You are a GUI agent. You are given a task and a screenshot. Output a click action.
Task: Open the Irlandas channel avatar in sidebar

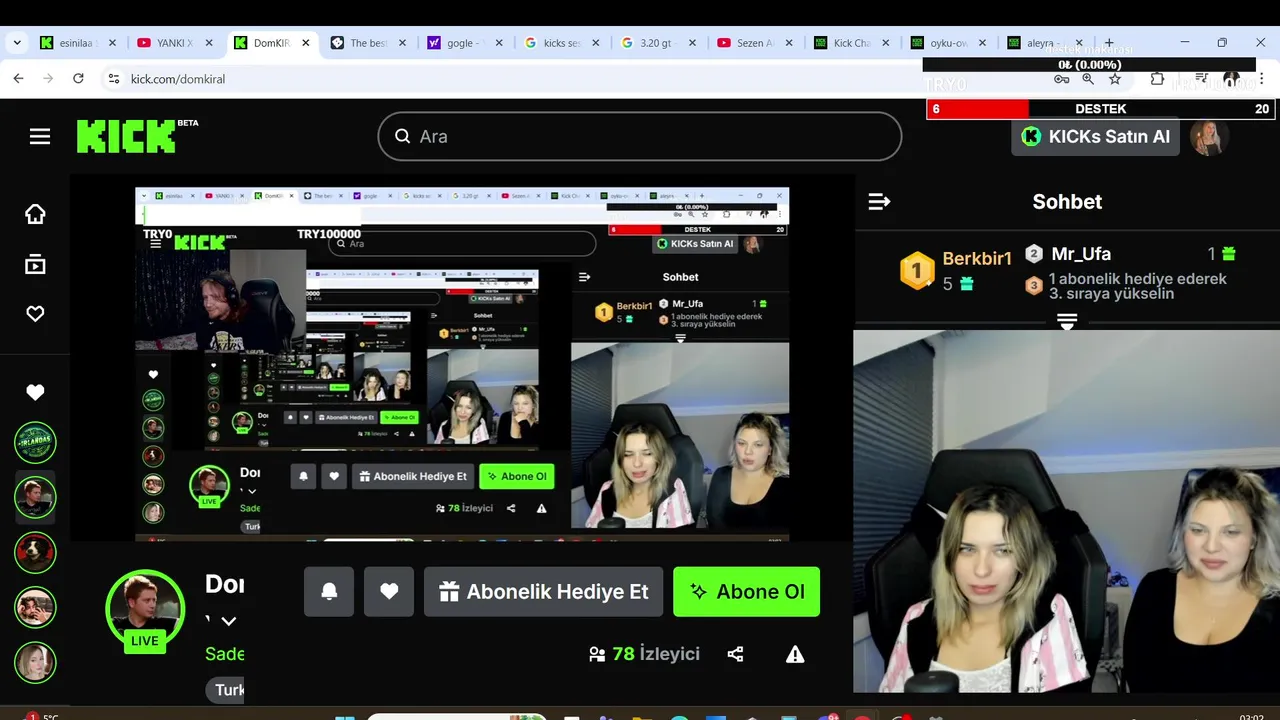click(35, 442)
